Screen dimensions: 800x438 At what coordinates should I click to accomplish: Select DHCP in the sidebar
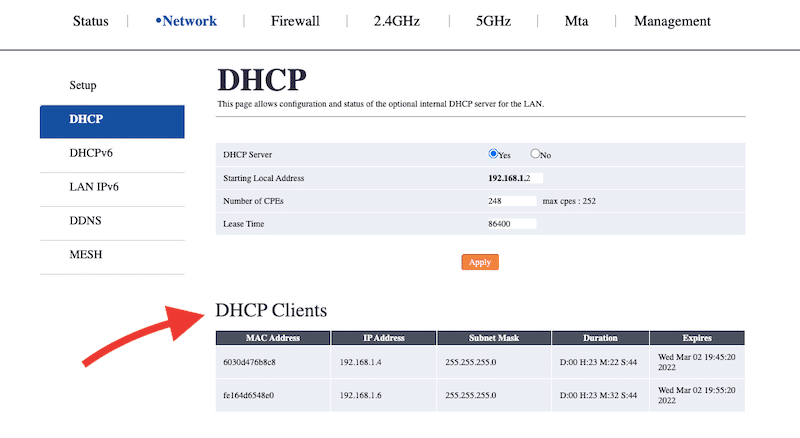87,120
